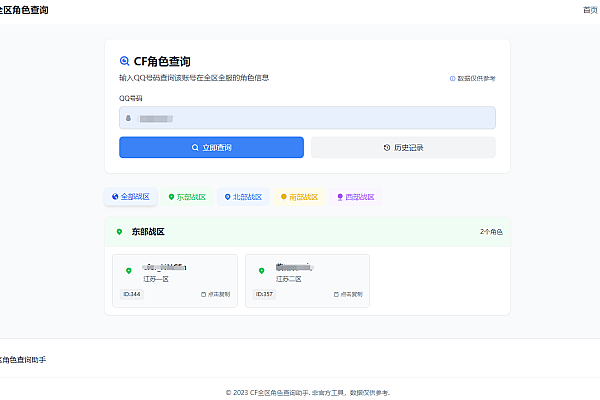Click the 江苏一区 server label
This screenshot has height=400, width=600.
[x=156, y=279]
